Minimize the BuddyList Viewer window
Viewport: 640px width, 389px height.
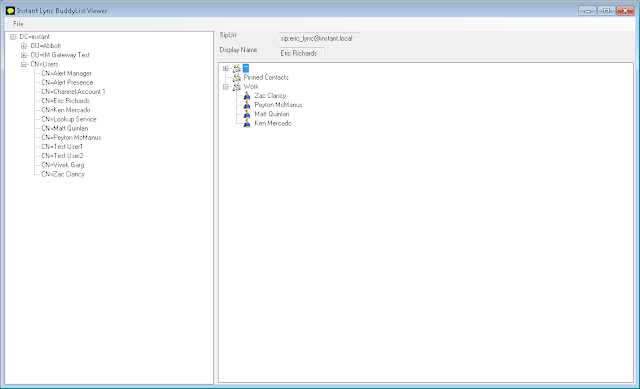587,11
